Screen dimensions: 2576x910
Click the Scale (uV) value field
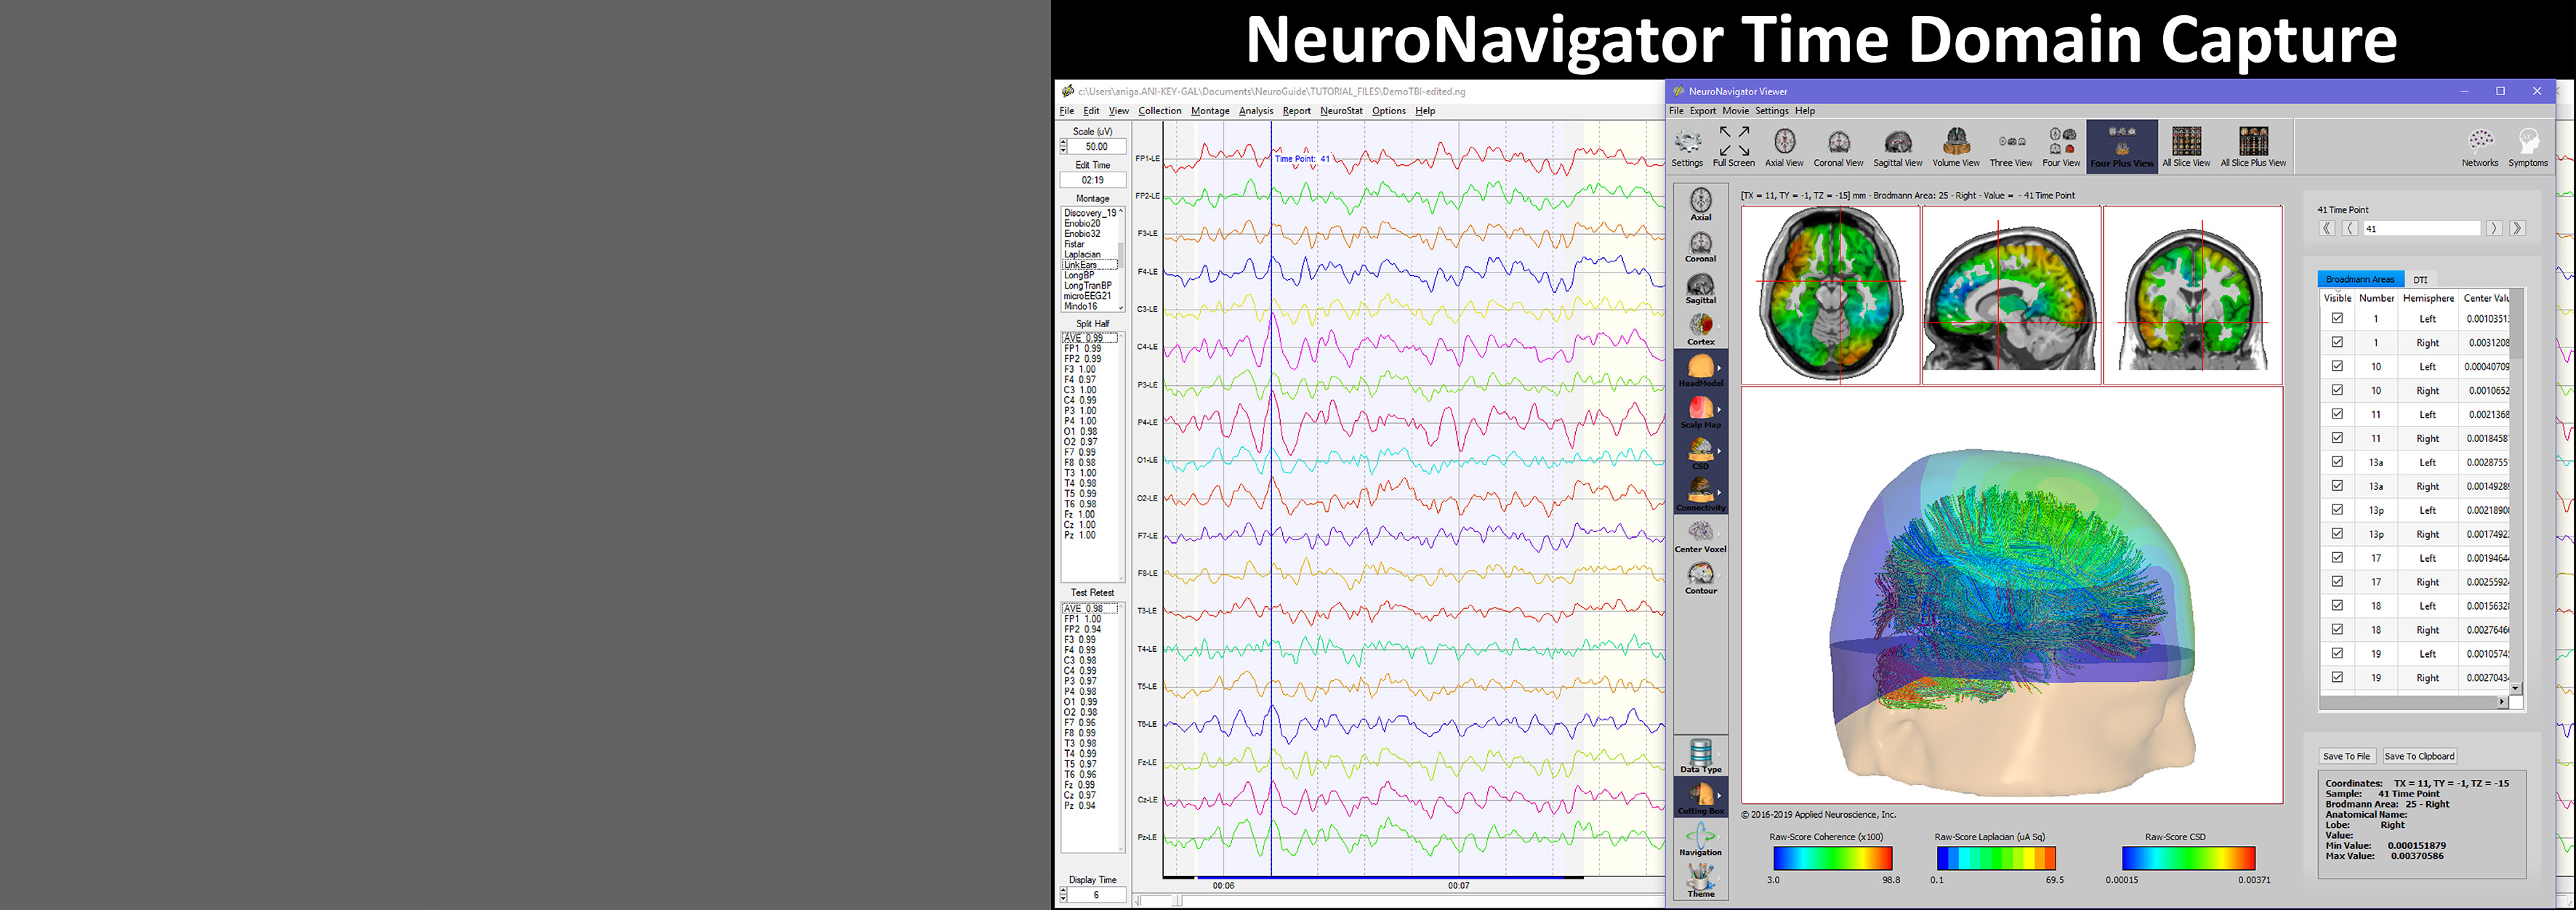point(1097,146)
